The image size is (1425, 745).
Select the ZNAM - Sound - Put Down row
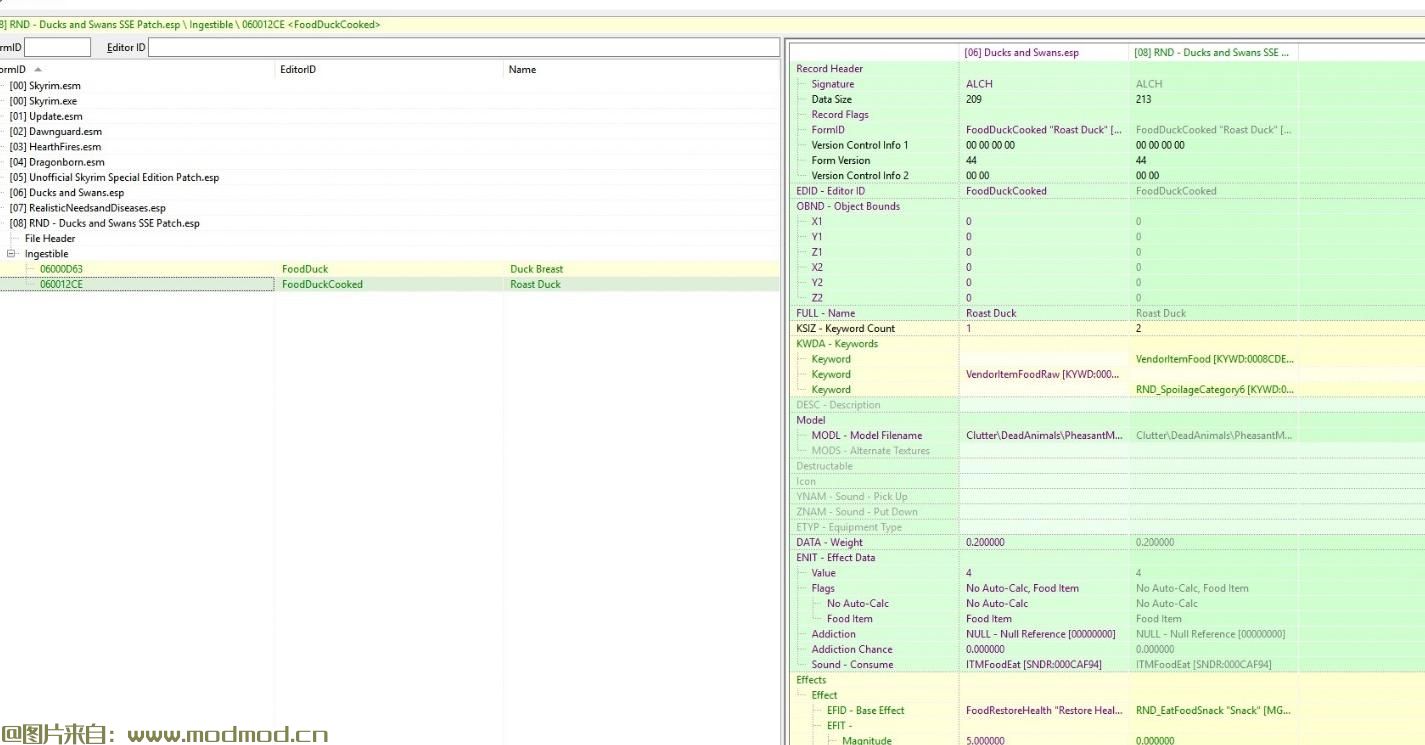point(857,512)
